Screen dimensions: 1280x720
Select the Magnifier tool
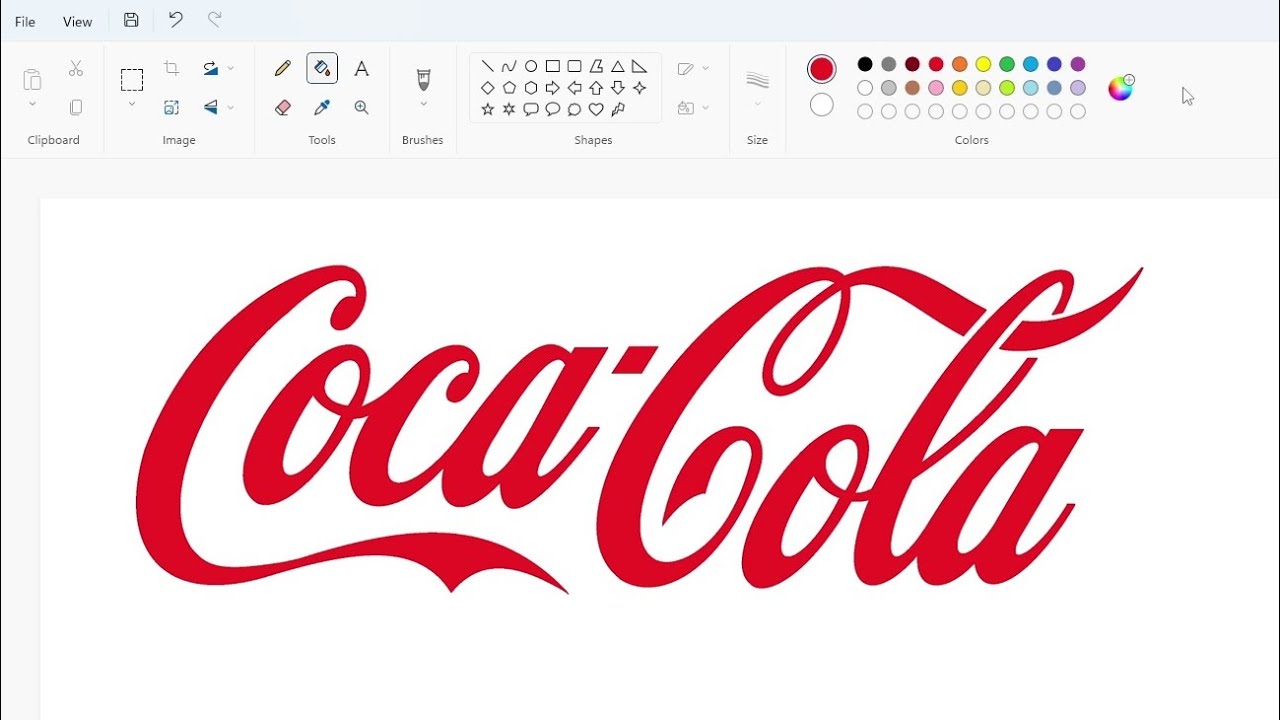(x=362, y=107)
